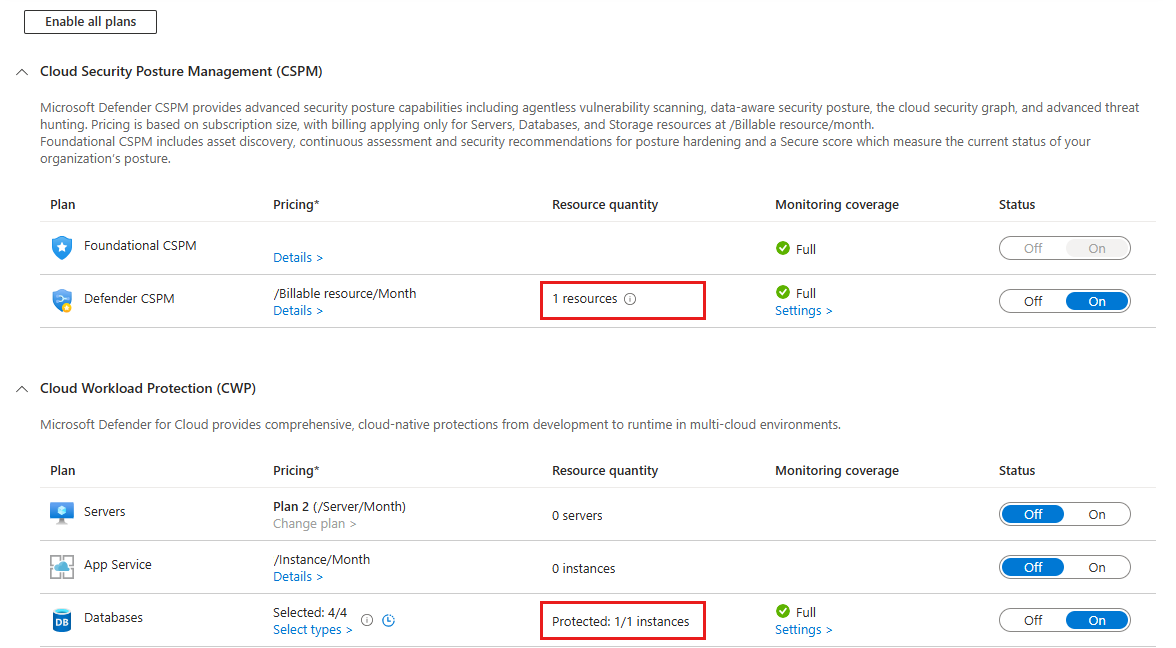
Task: Click Enable all plans button
Action: [90, 22]
